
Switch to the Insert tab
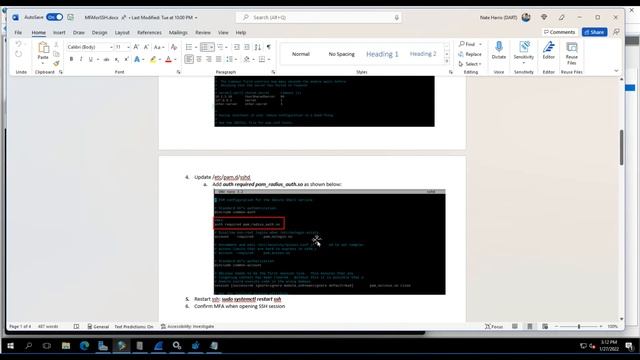pyautogui.click(x=59, y=32)
